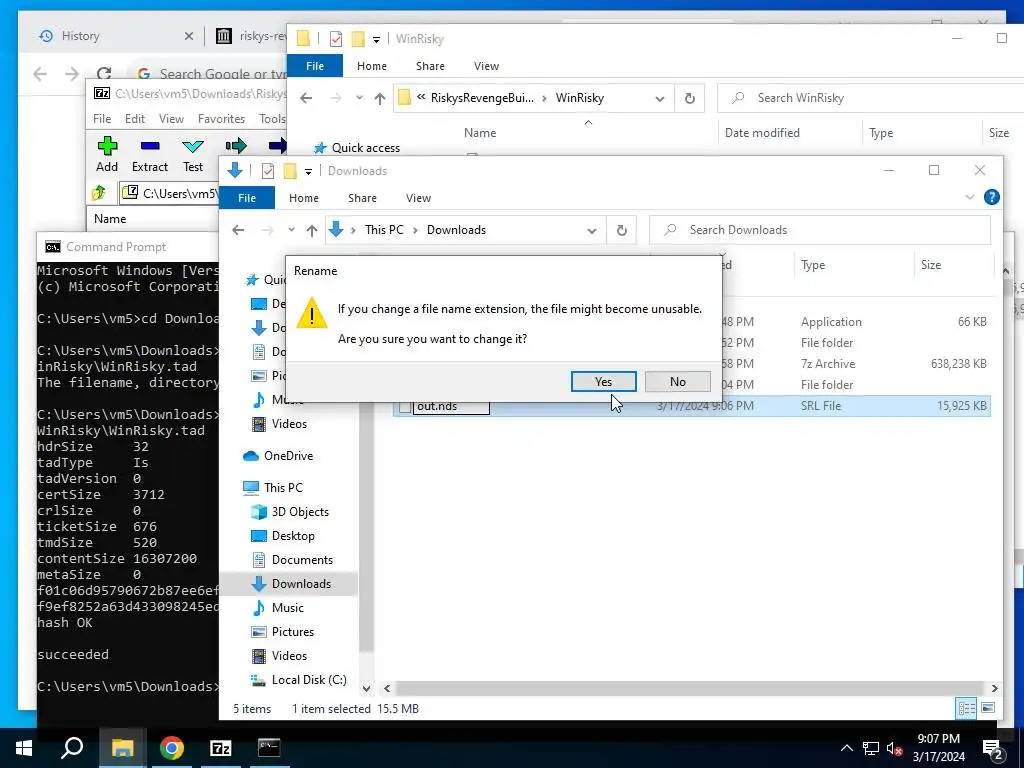Click quick access toolbar dropdown in Downloads

point(308,171)
